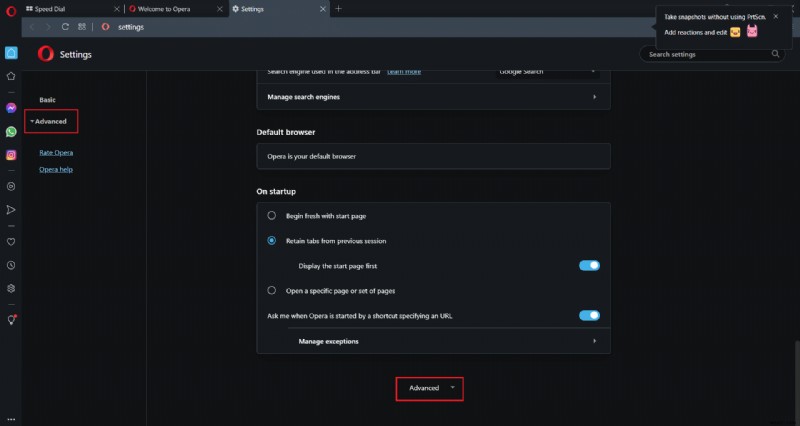Open the heart Pinboards icon in sidebar

tap(11, 242)
